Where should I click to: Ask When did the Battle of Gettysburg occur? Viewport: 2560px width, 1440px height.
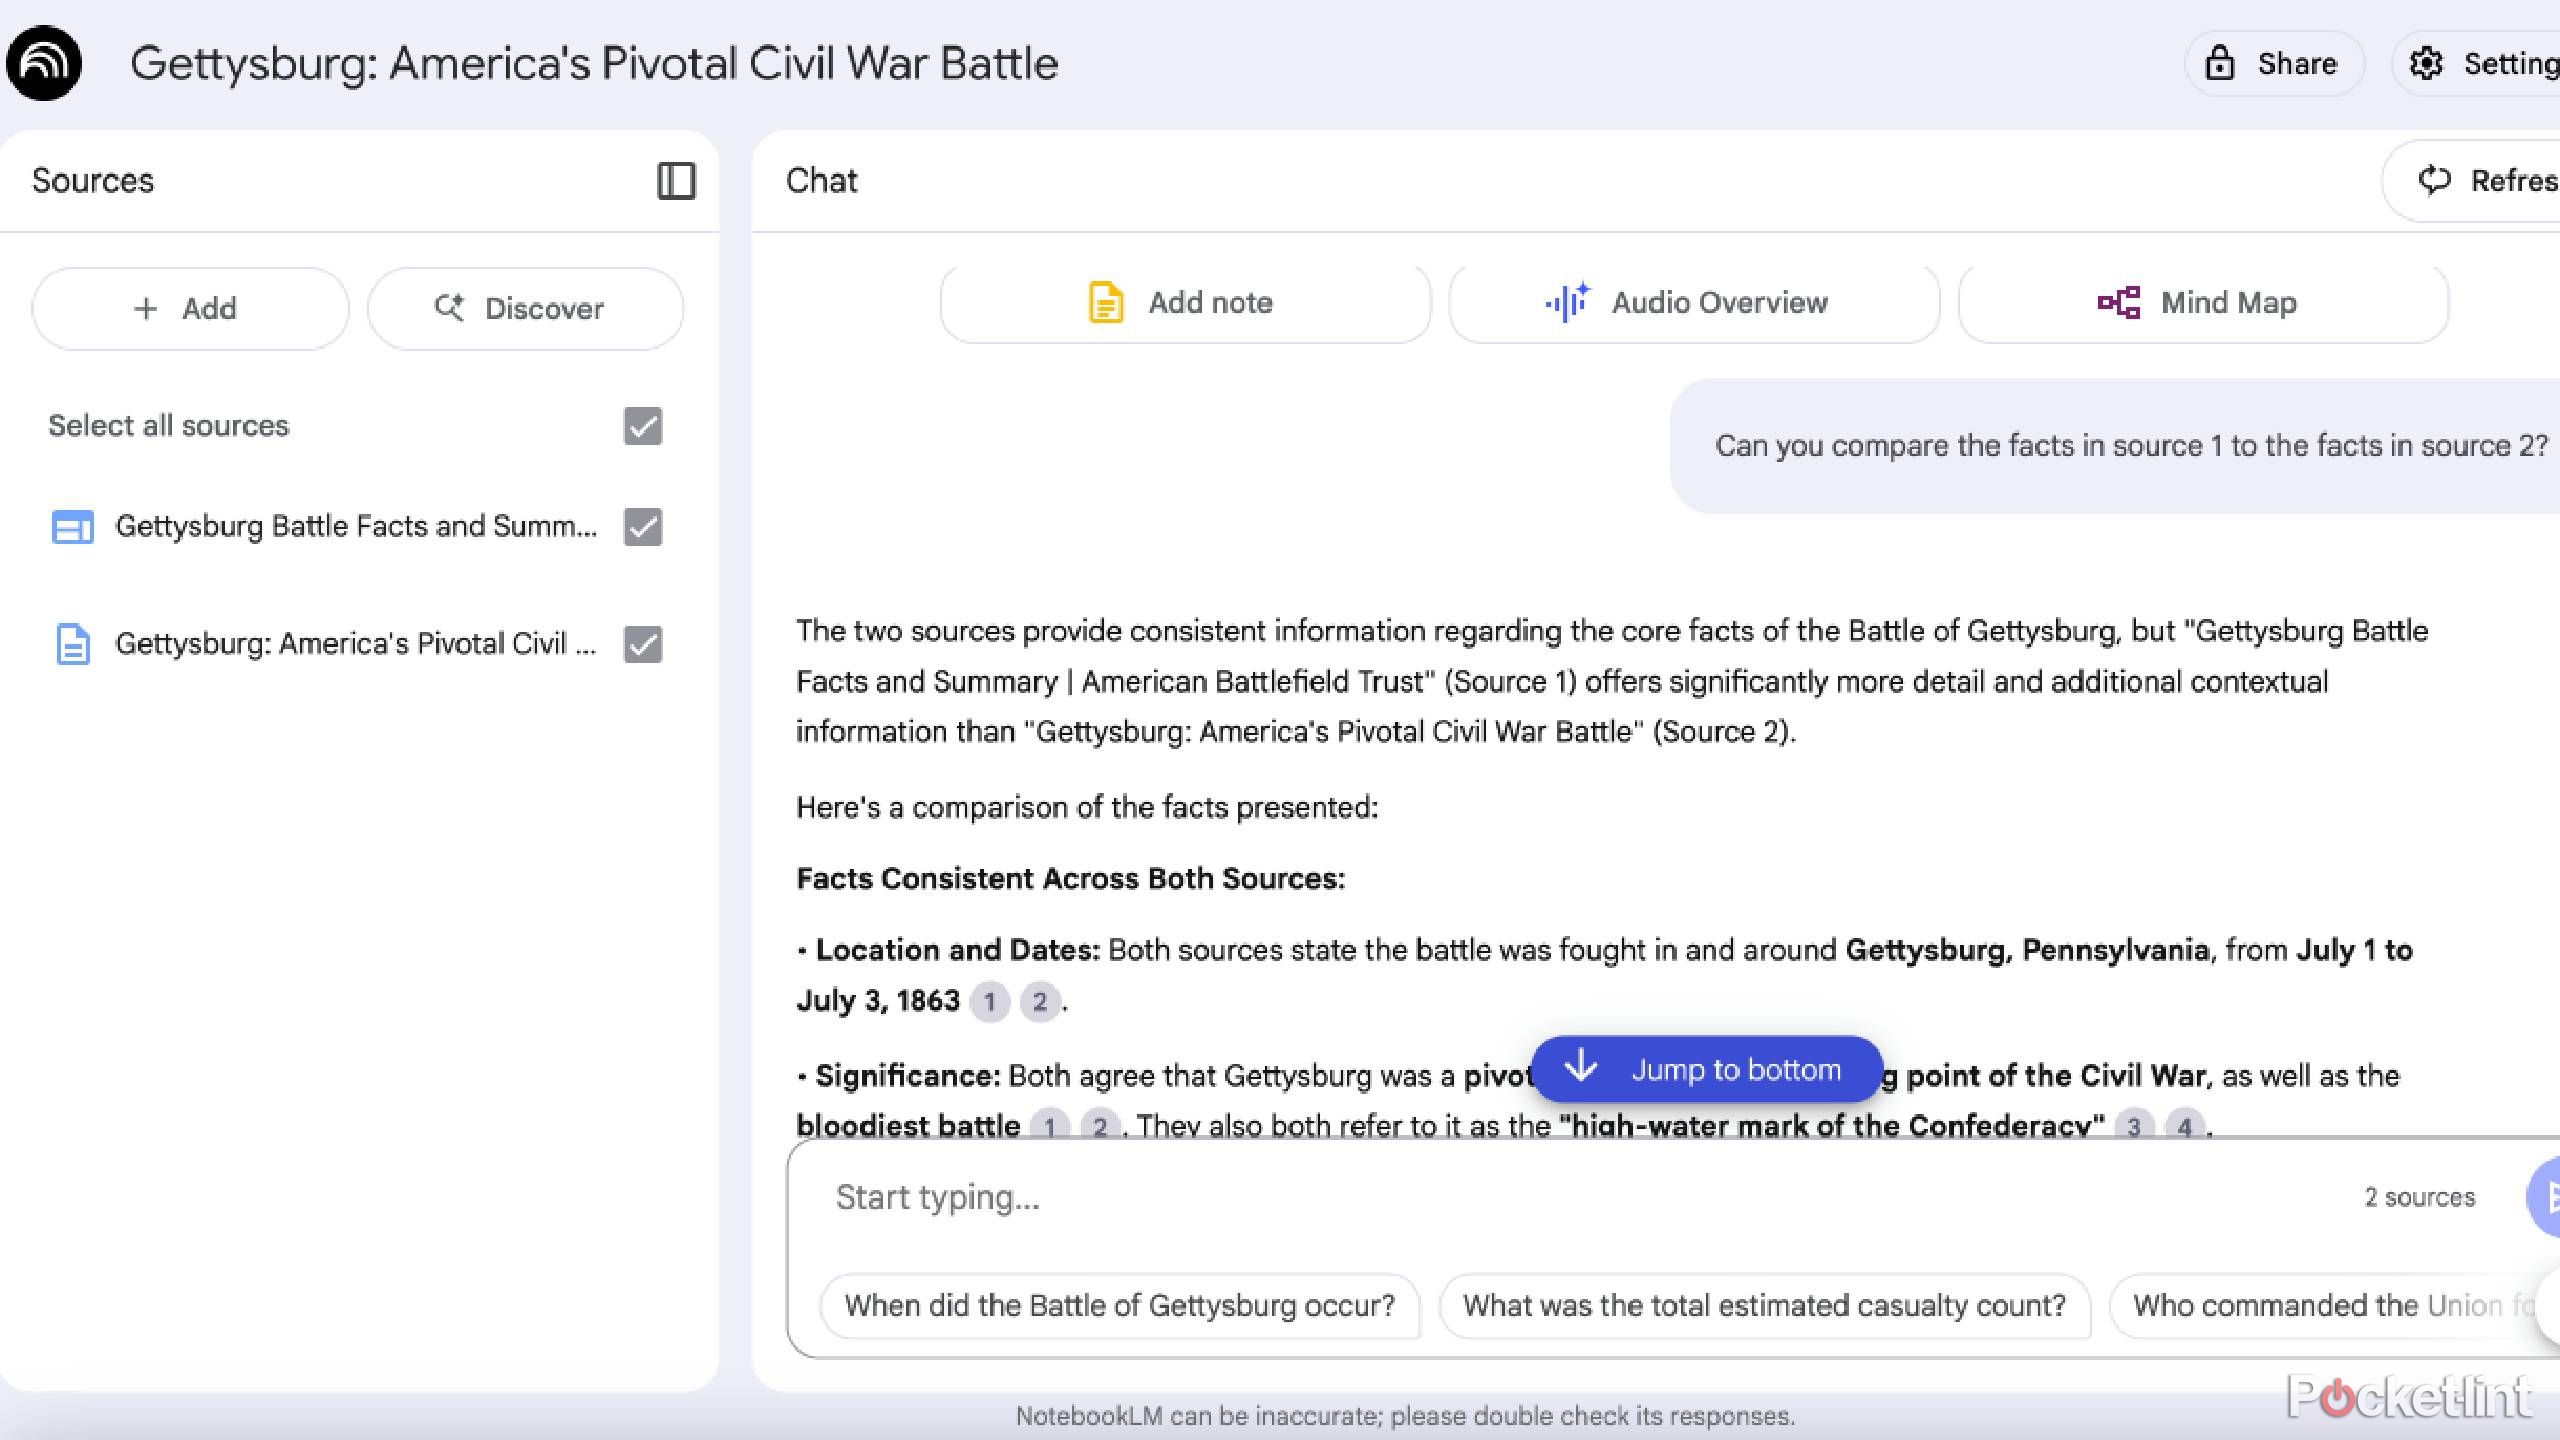tap(1120, 1306)
